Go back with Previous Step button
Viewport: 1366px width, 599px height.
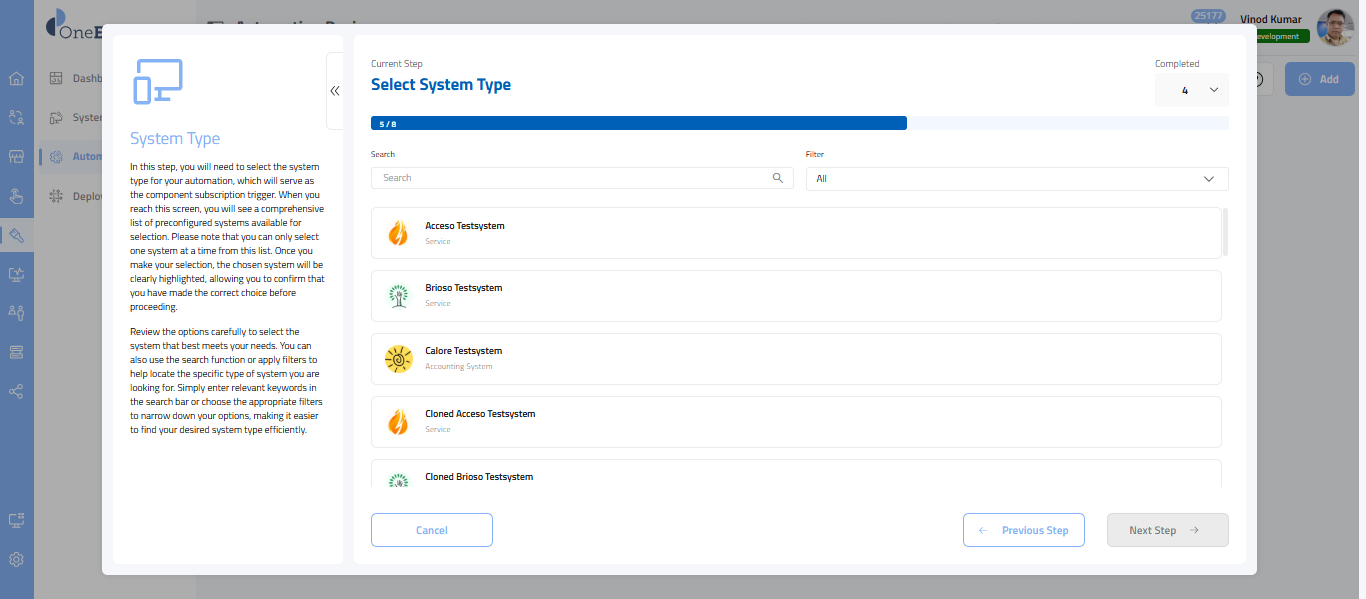coord(1023,530)
